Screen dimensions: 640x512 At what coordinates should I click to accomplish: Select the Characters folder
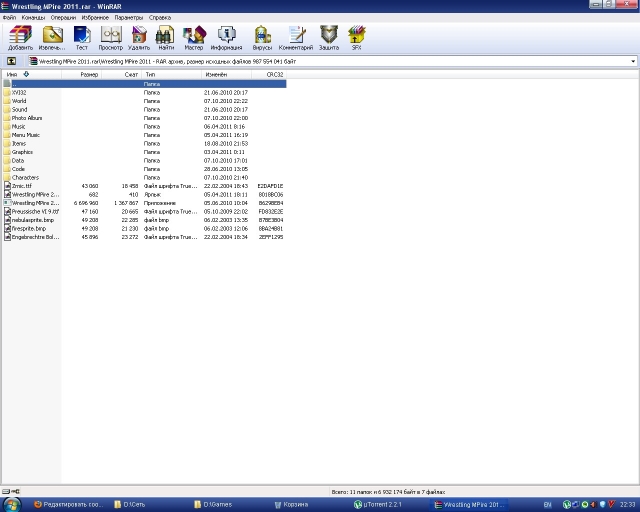point(144,178)
